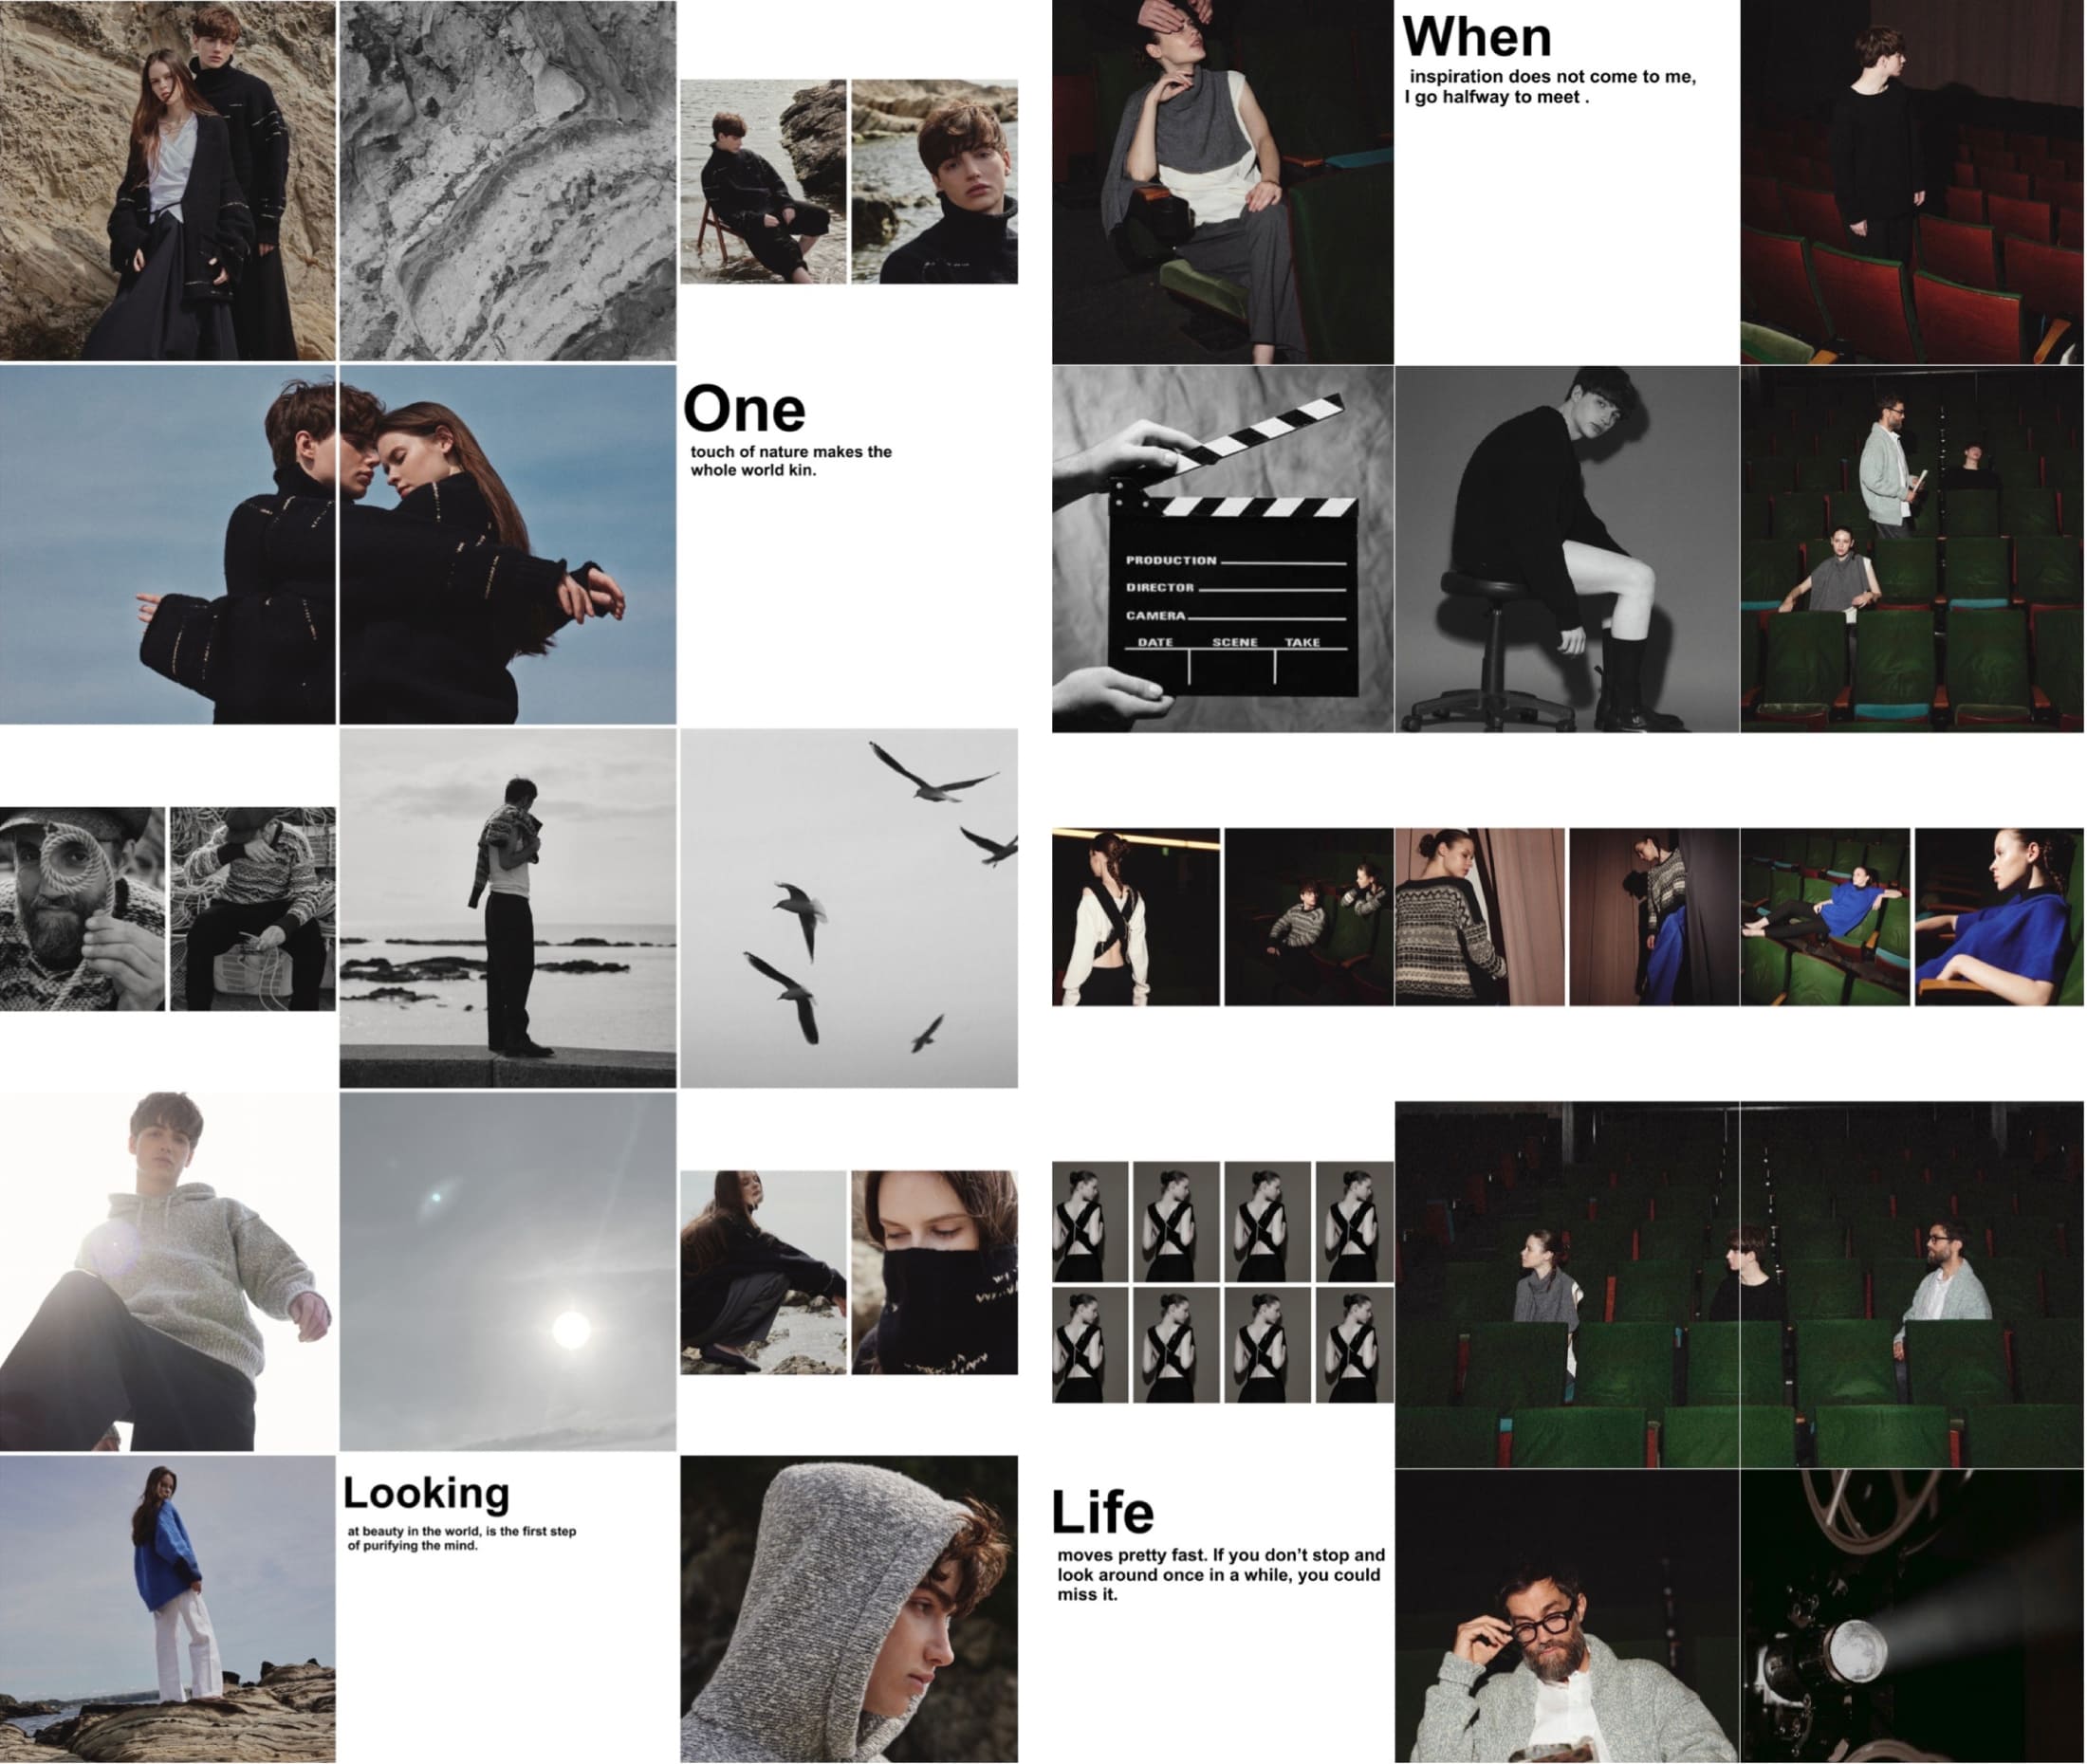Click the 'When' heading text
2087x1764 pixels.
(x=1476, y=37)
